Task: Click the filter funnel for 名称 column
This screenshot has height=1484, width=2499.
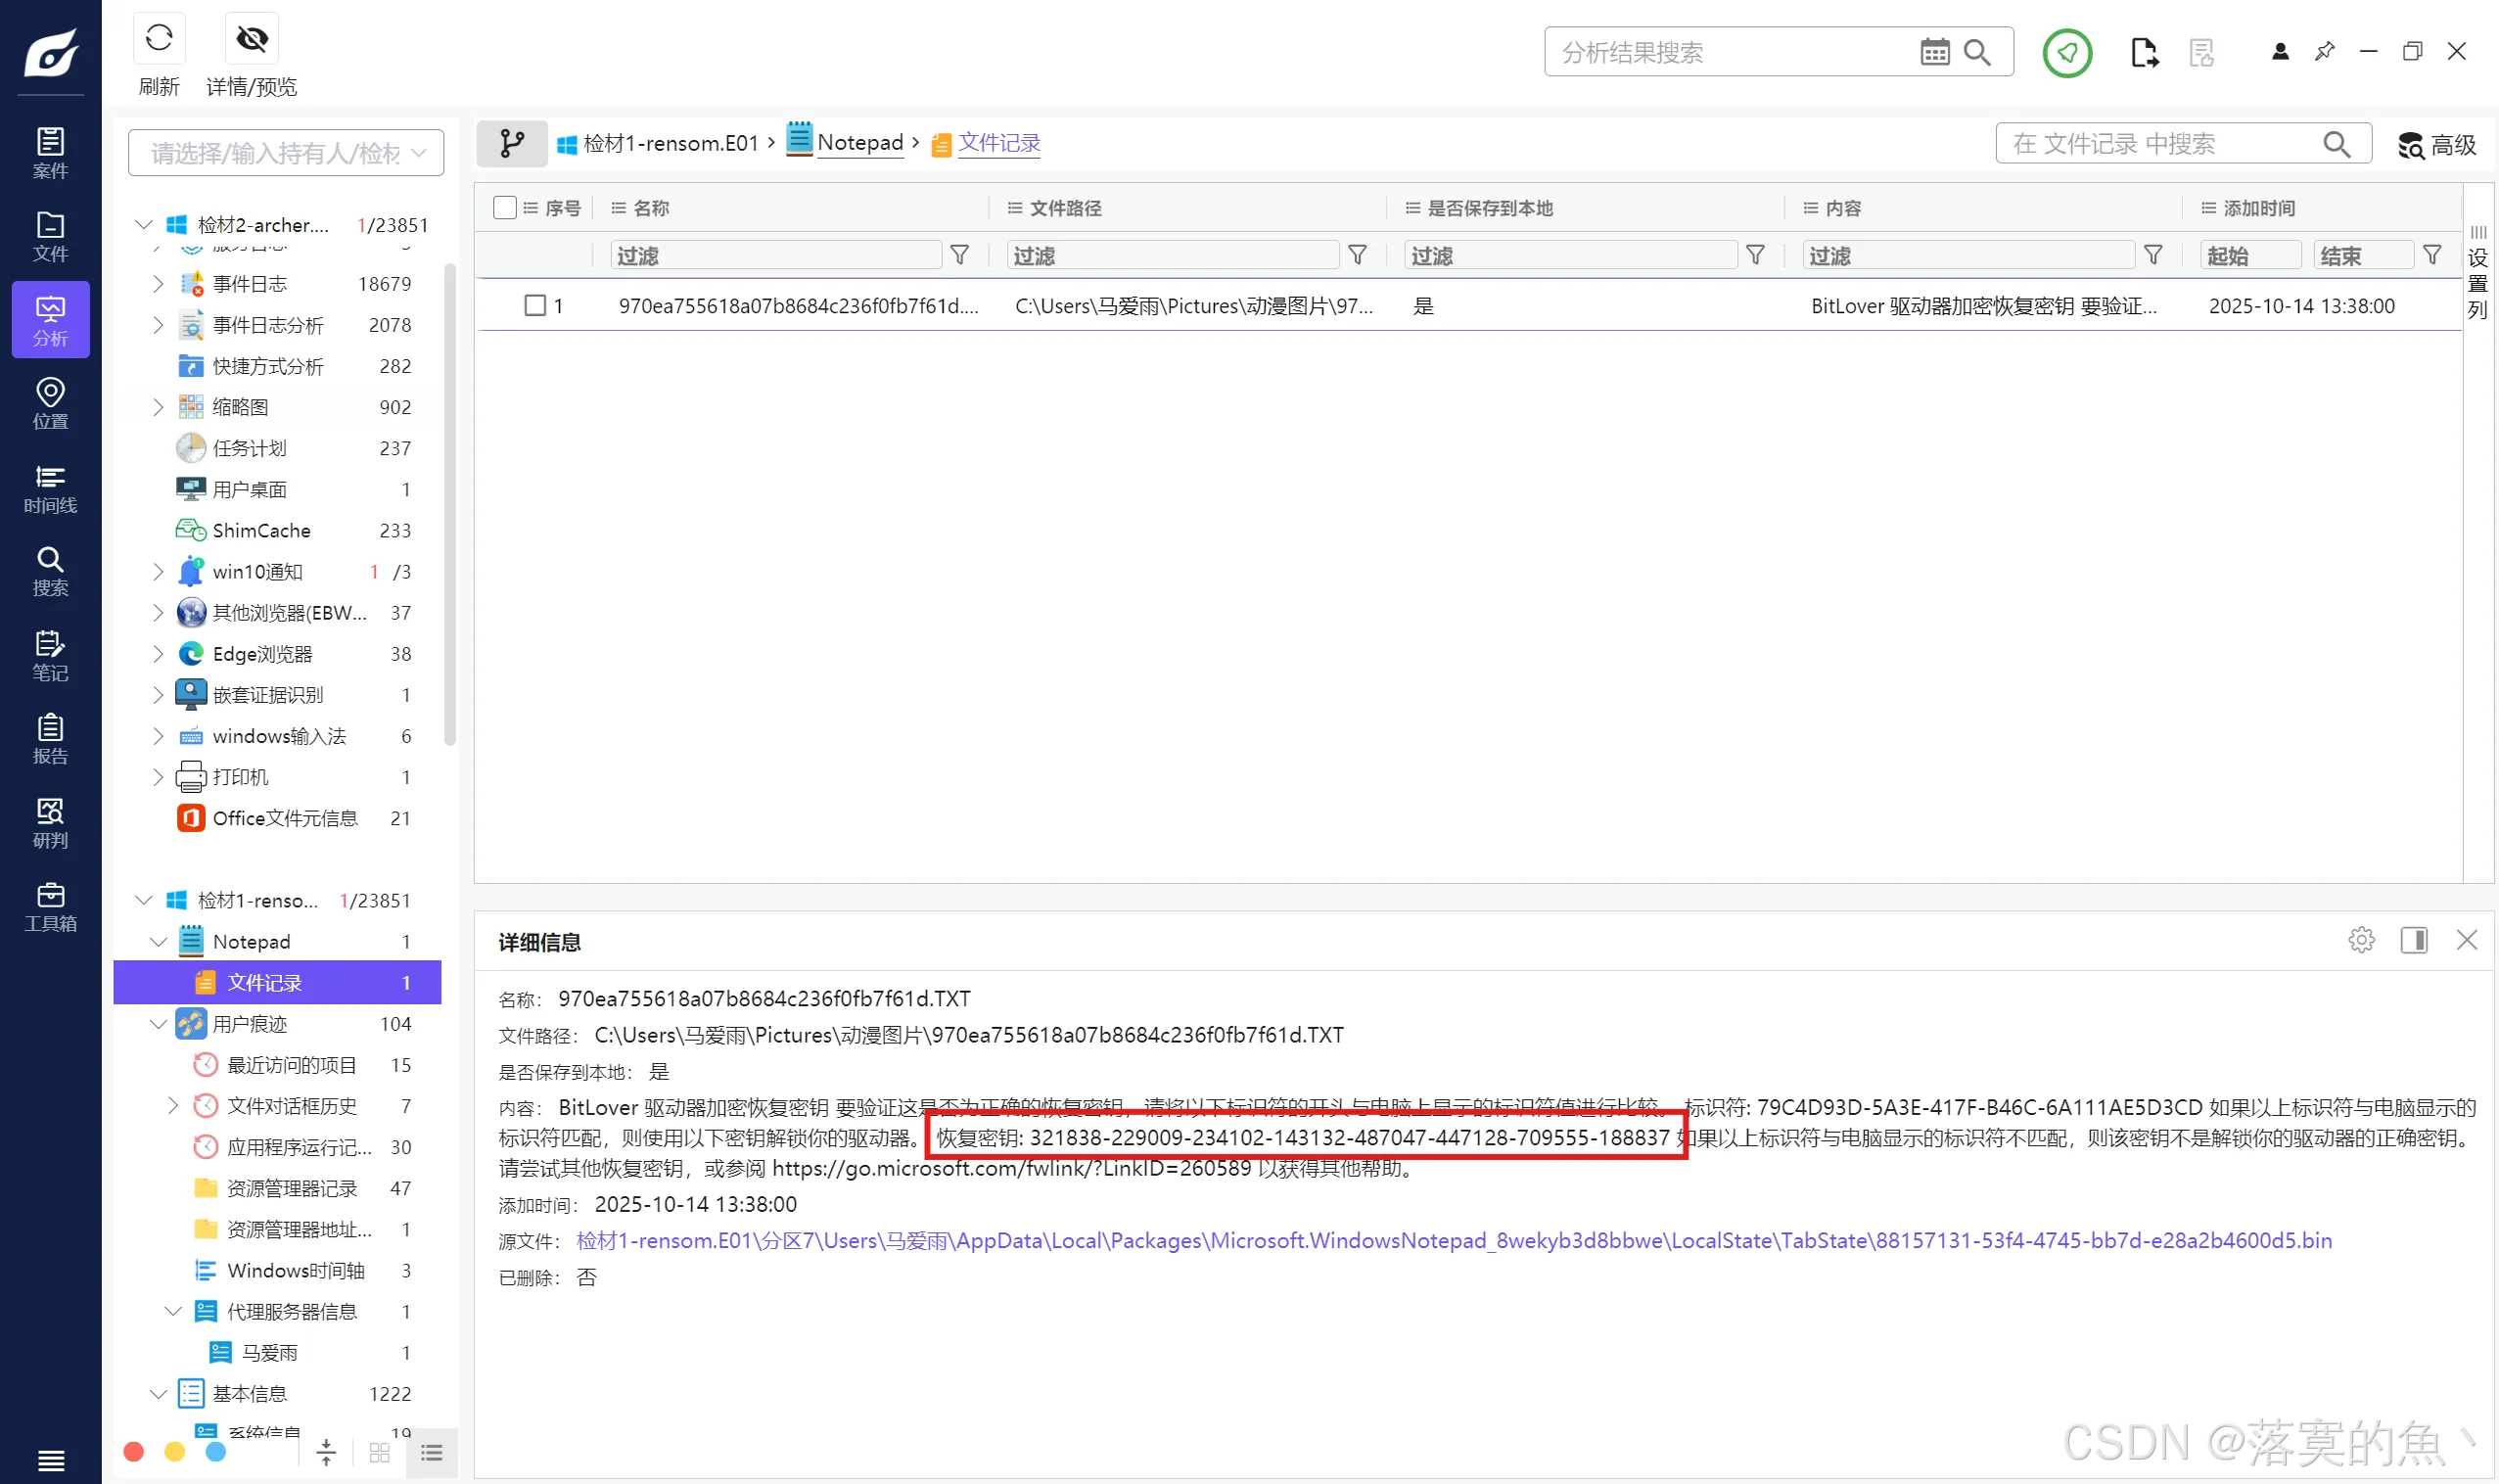Action: 959,255
